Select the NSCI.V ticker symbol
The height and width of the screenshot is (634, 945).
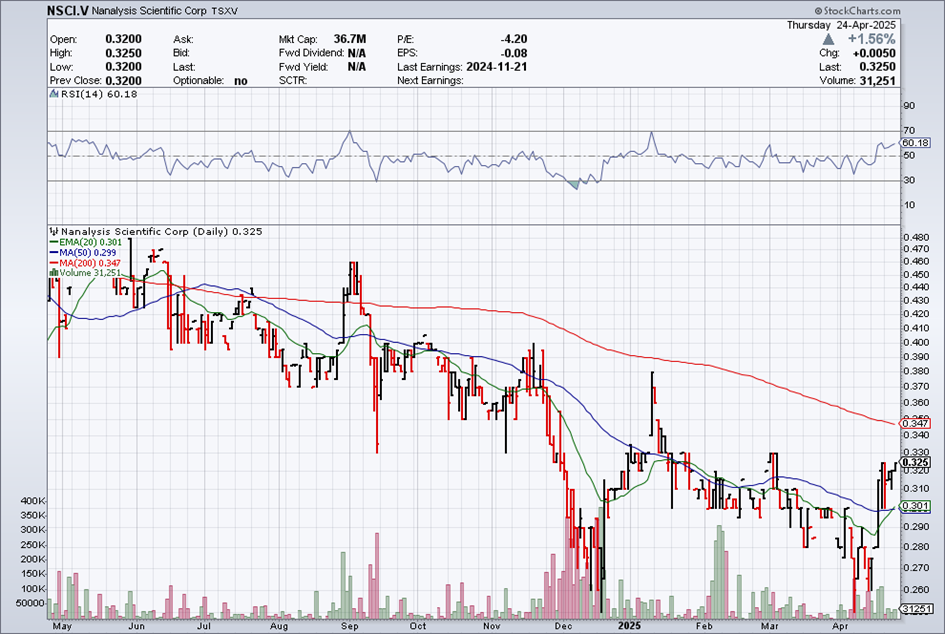(x=68, y=11)
